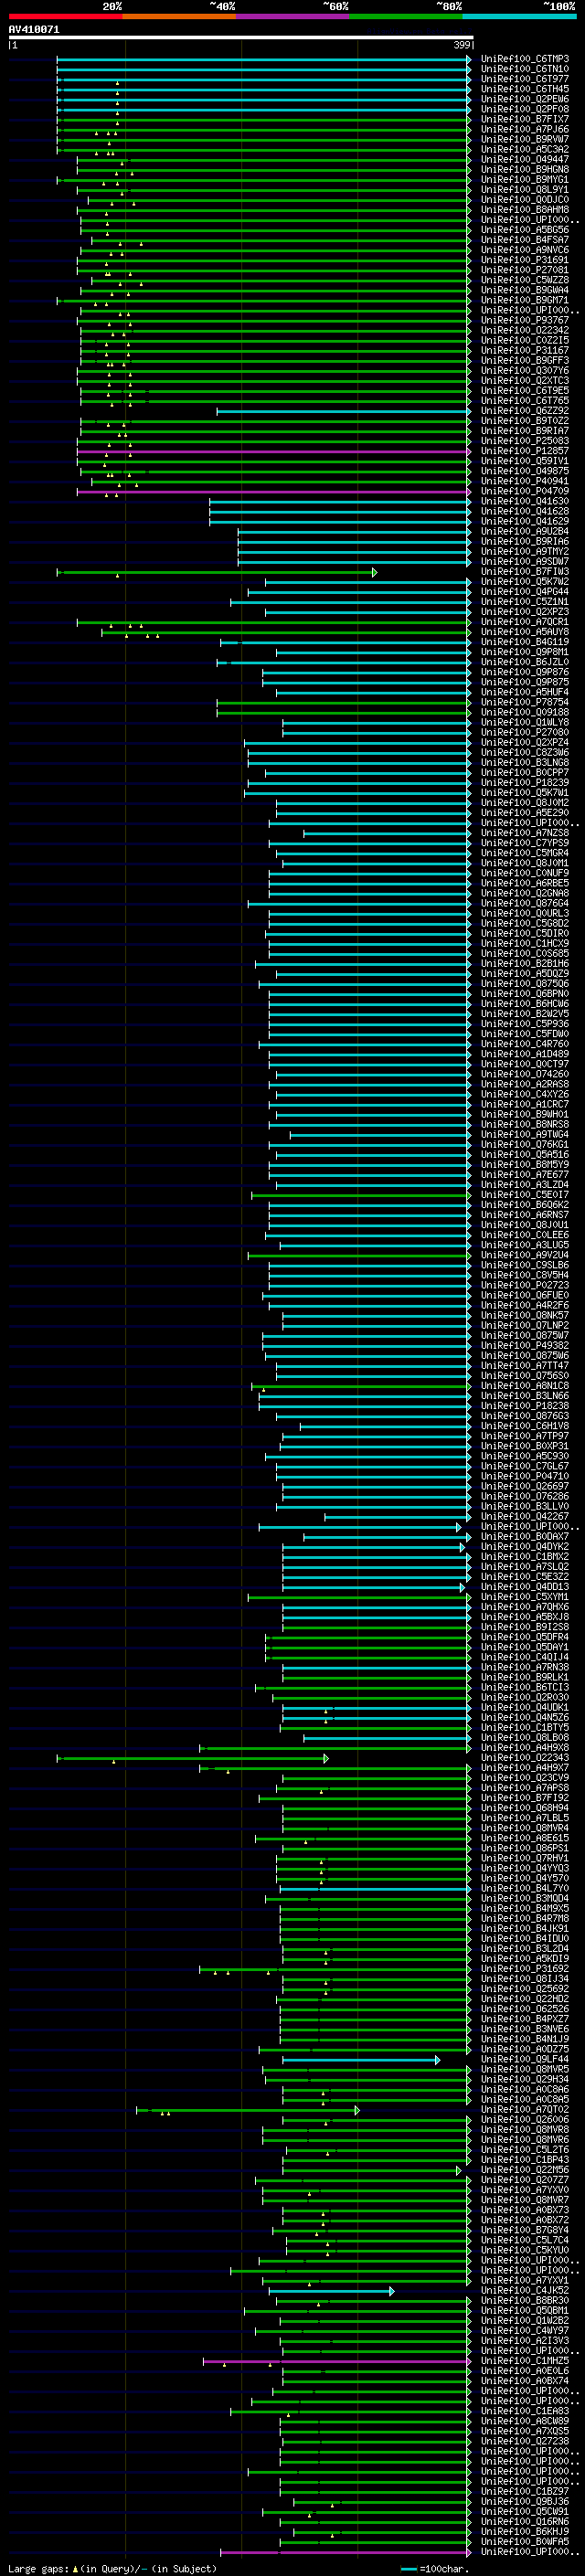The width and height of the screenshot is (585, 2576).
Task: Select hit label UniRef100_Q41629
Action: tap(525, 521)
